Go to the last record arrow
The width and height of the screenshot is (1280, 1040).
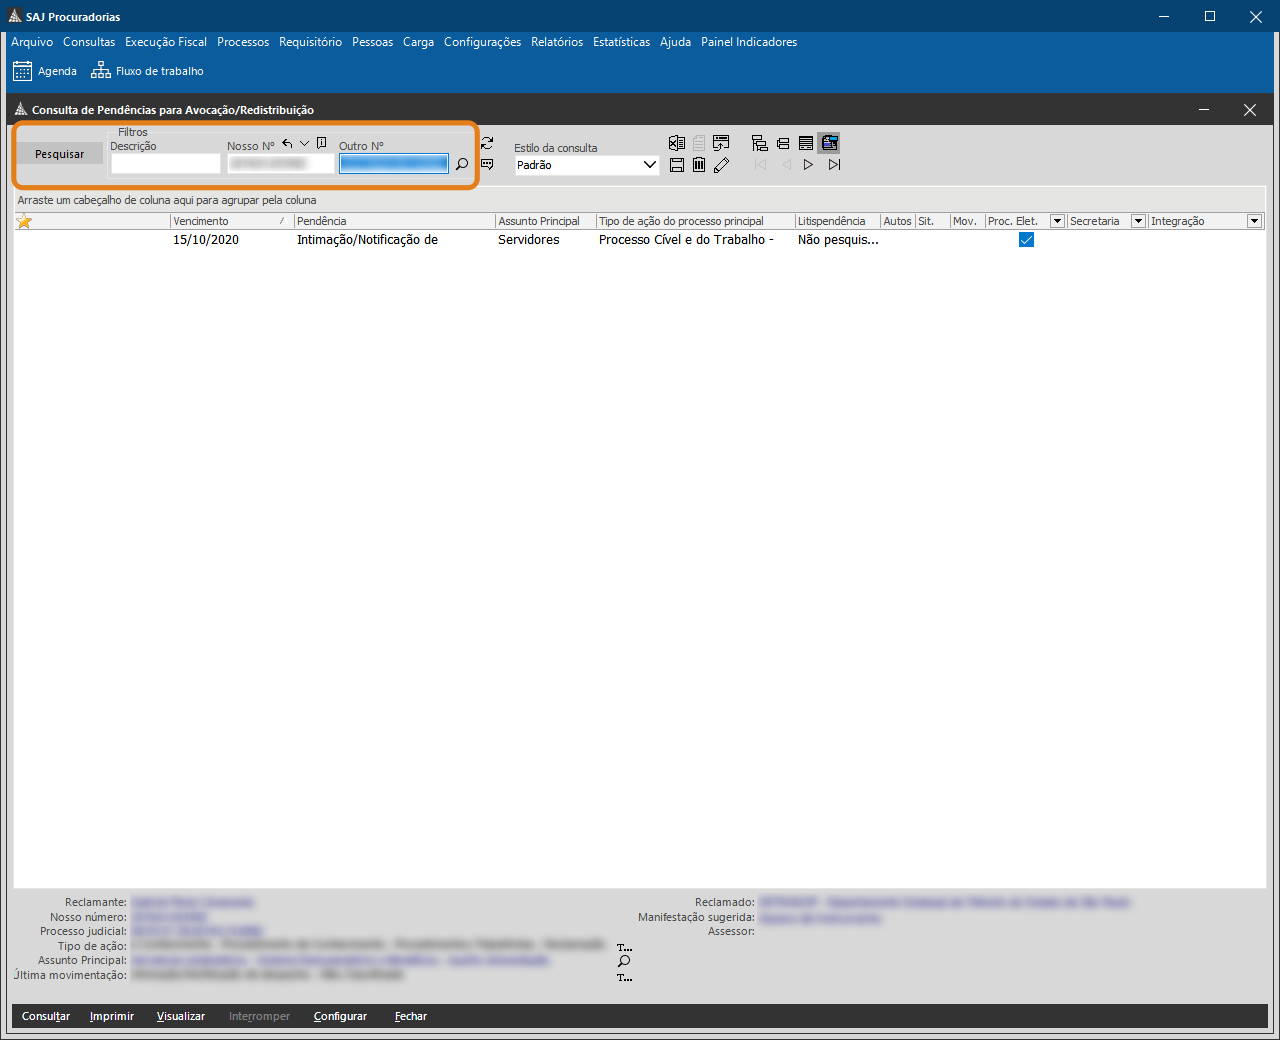(x=834, y=165)
